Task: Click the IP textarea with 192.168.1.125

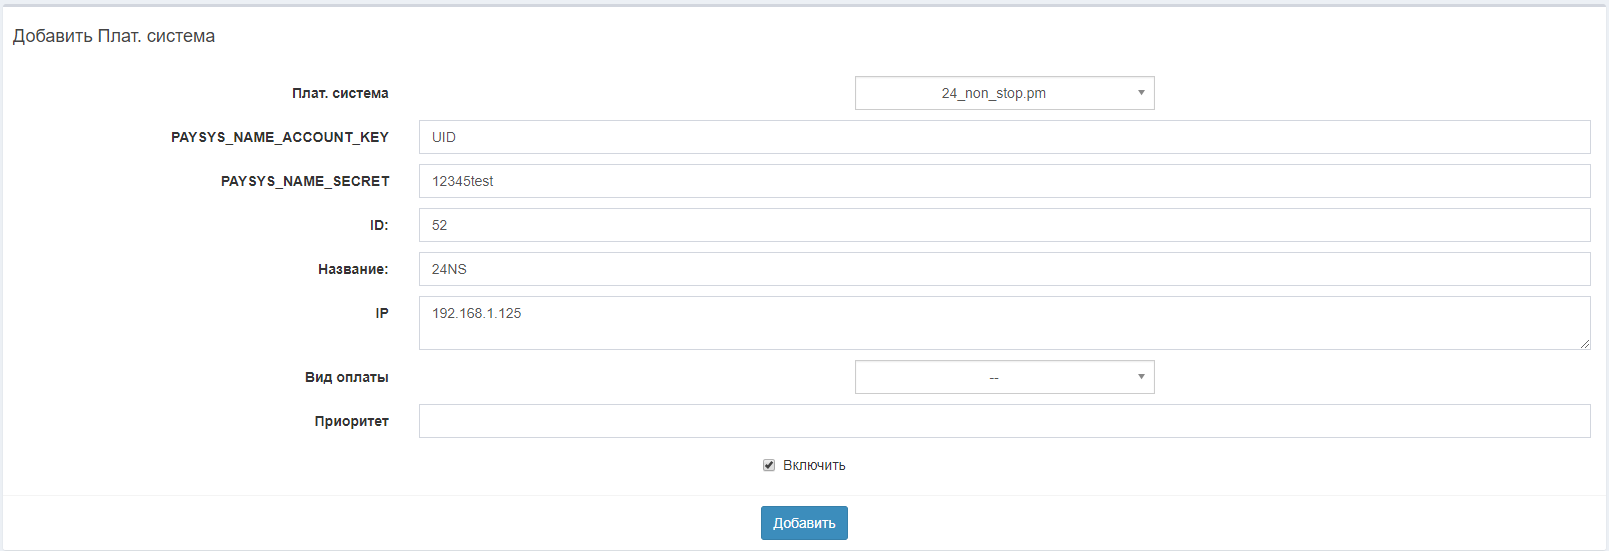Action: [1004, 323]
